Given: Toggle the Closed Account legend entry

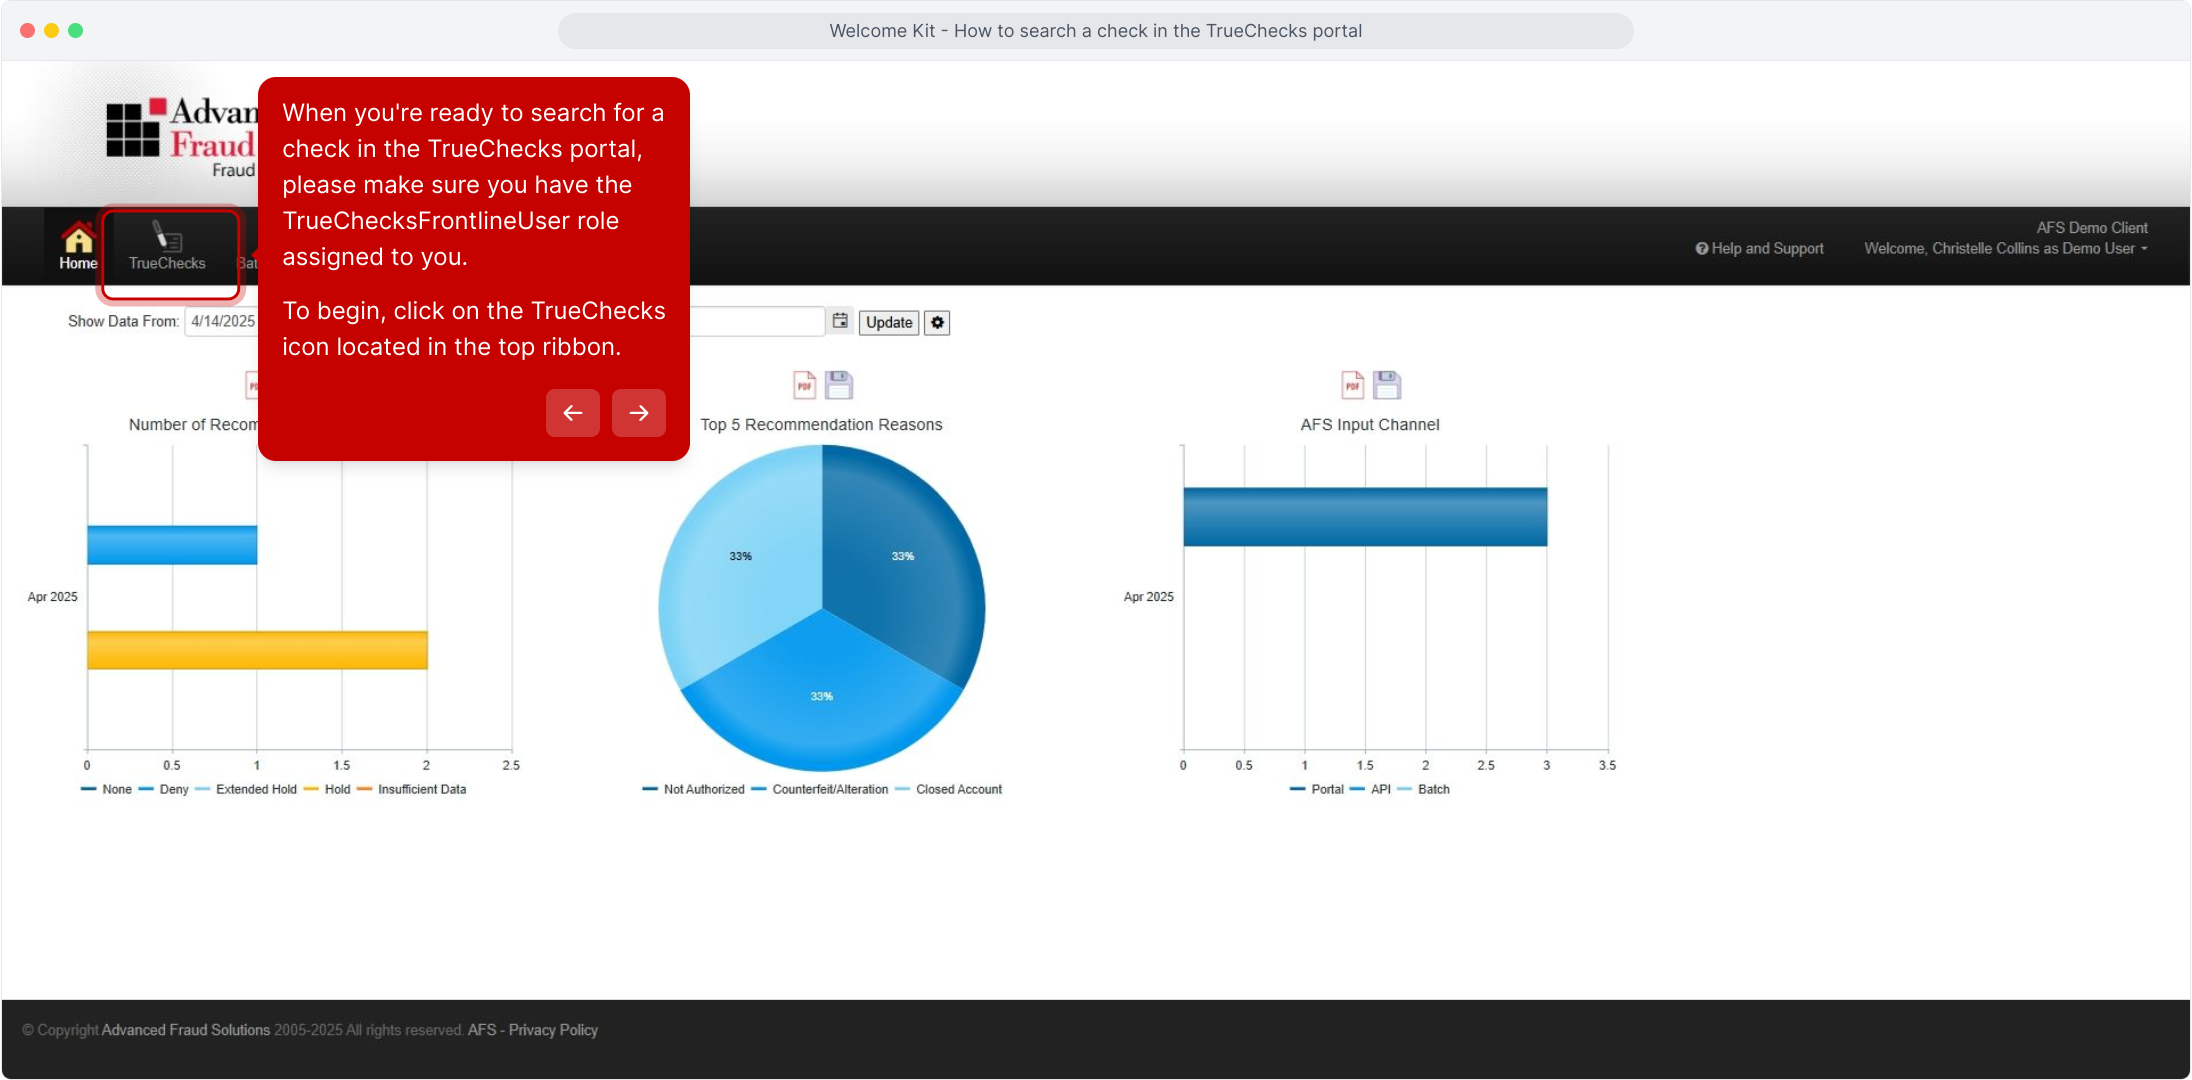Looking at the screenshot, I should (949, 789).
